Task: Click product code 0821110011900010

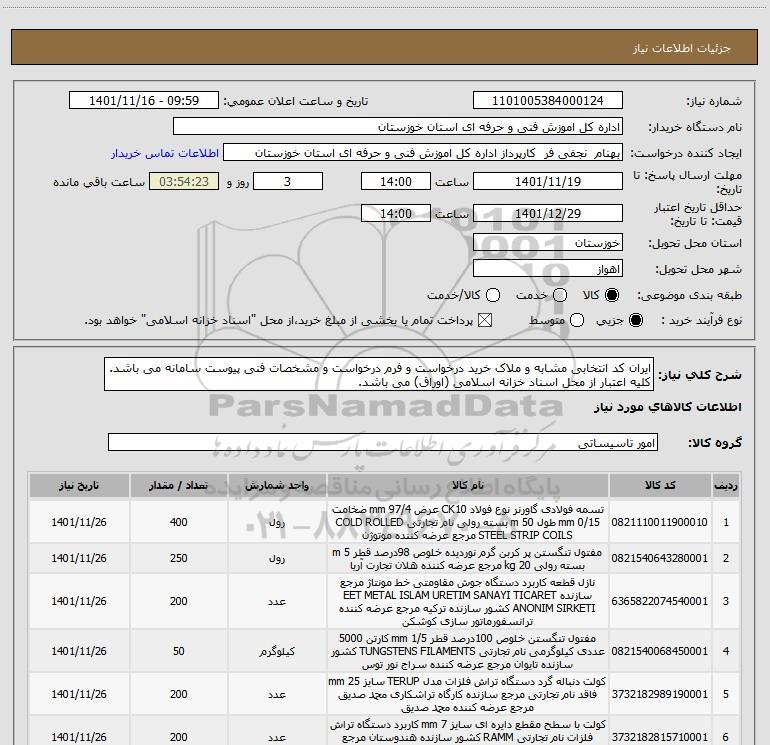Action: (x=660, y=522)
